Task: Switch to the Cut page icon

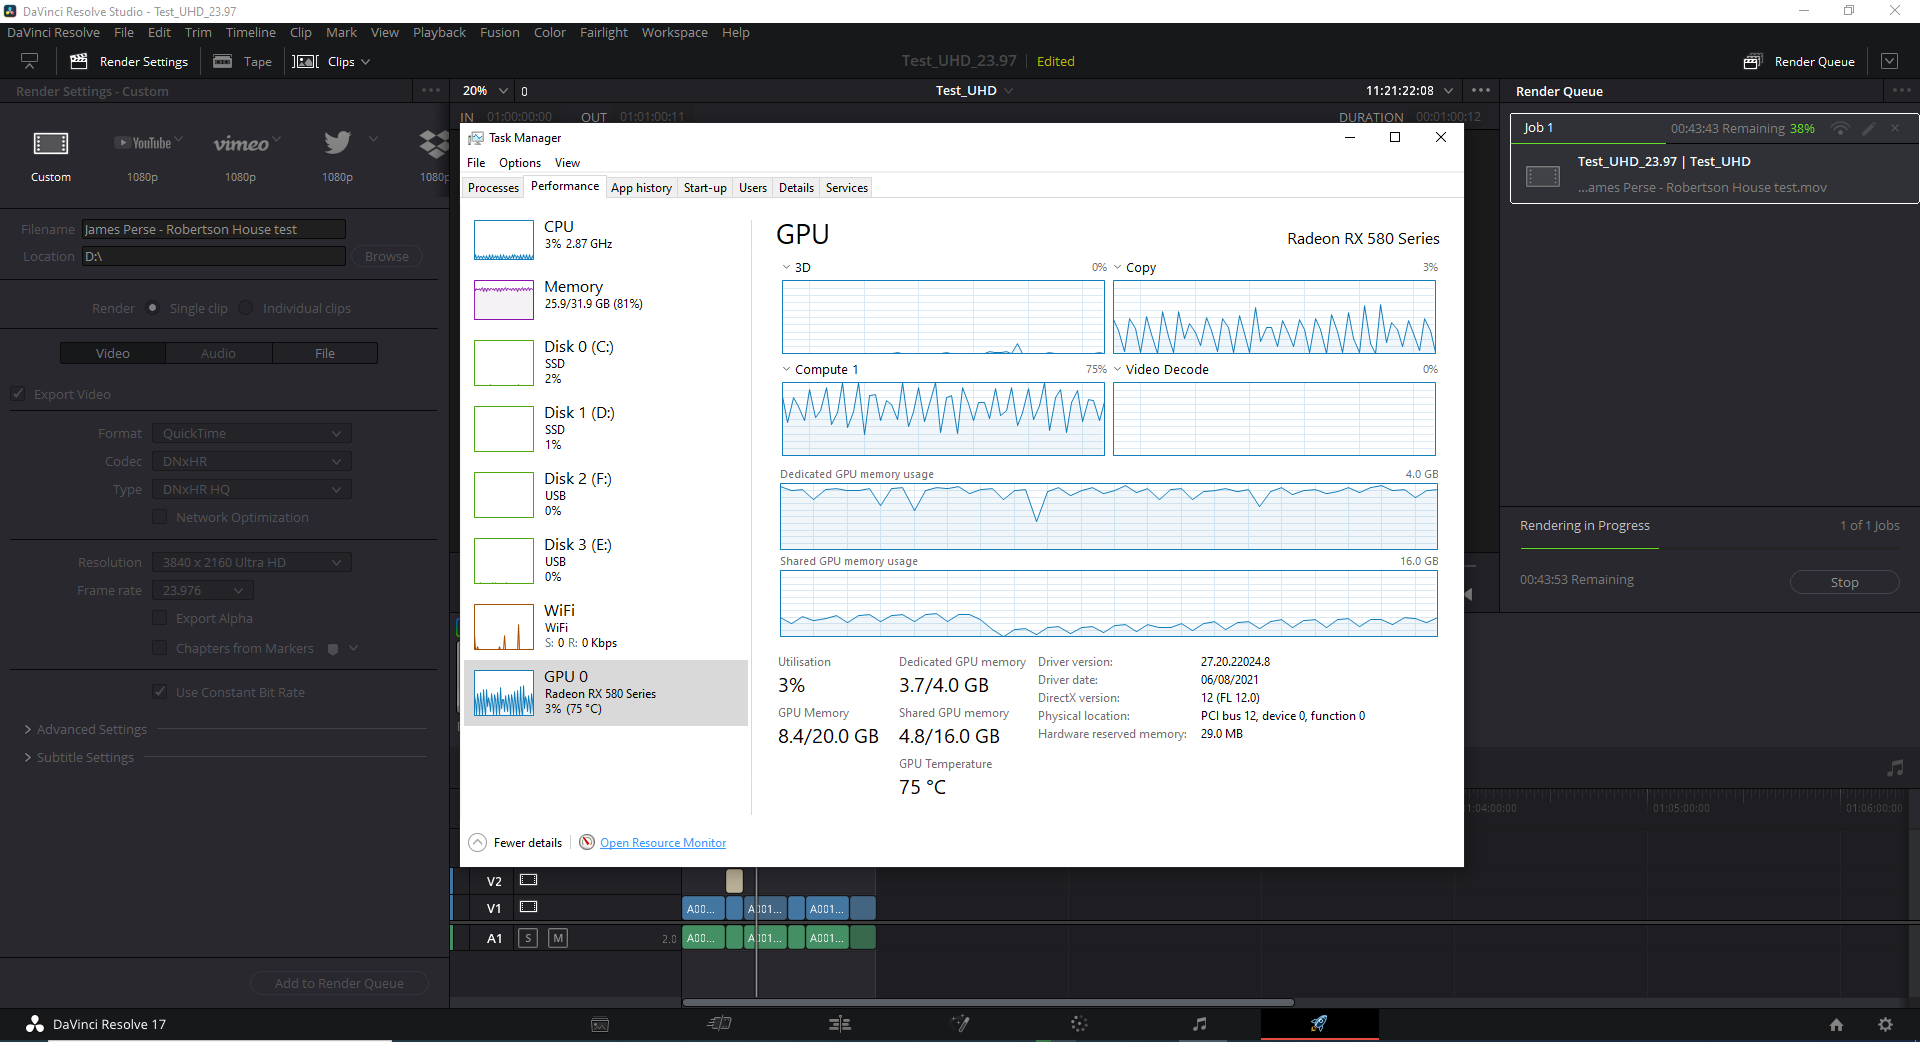Action: click(720, 1024)
